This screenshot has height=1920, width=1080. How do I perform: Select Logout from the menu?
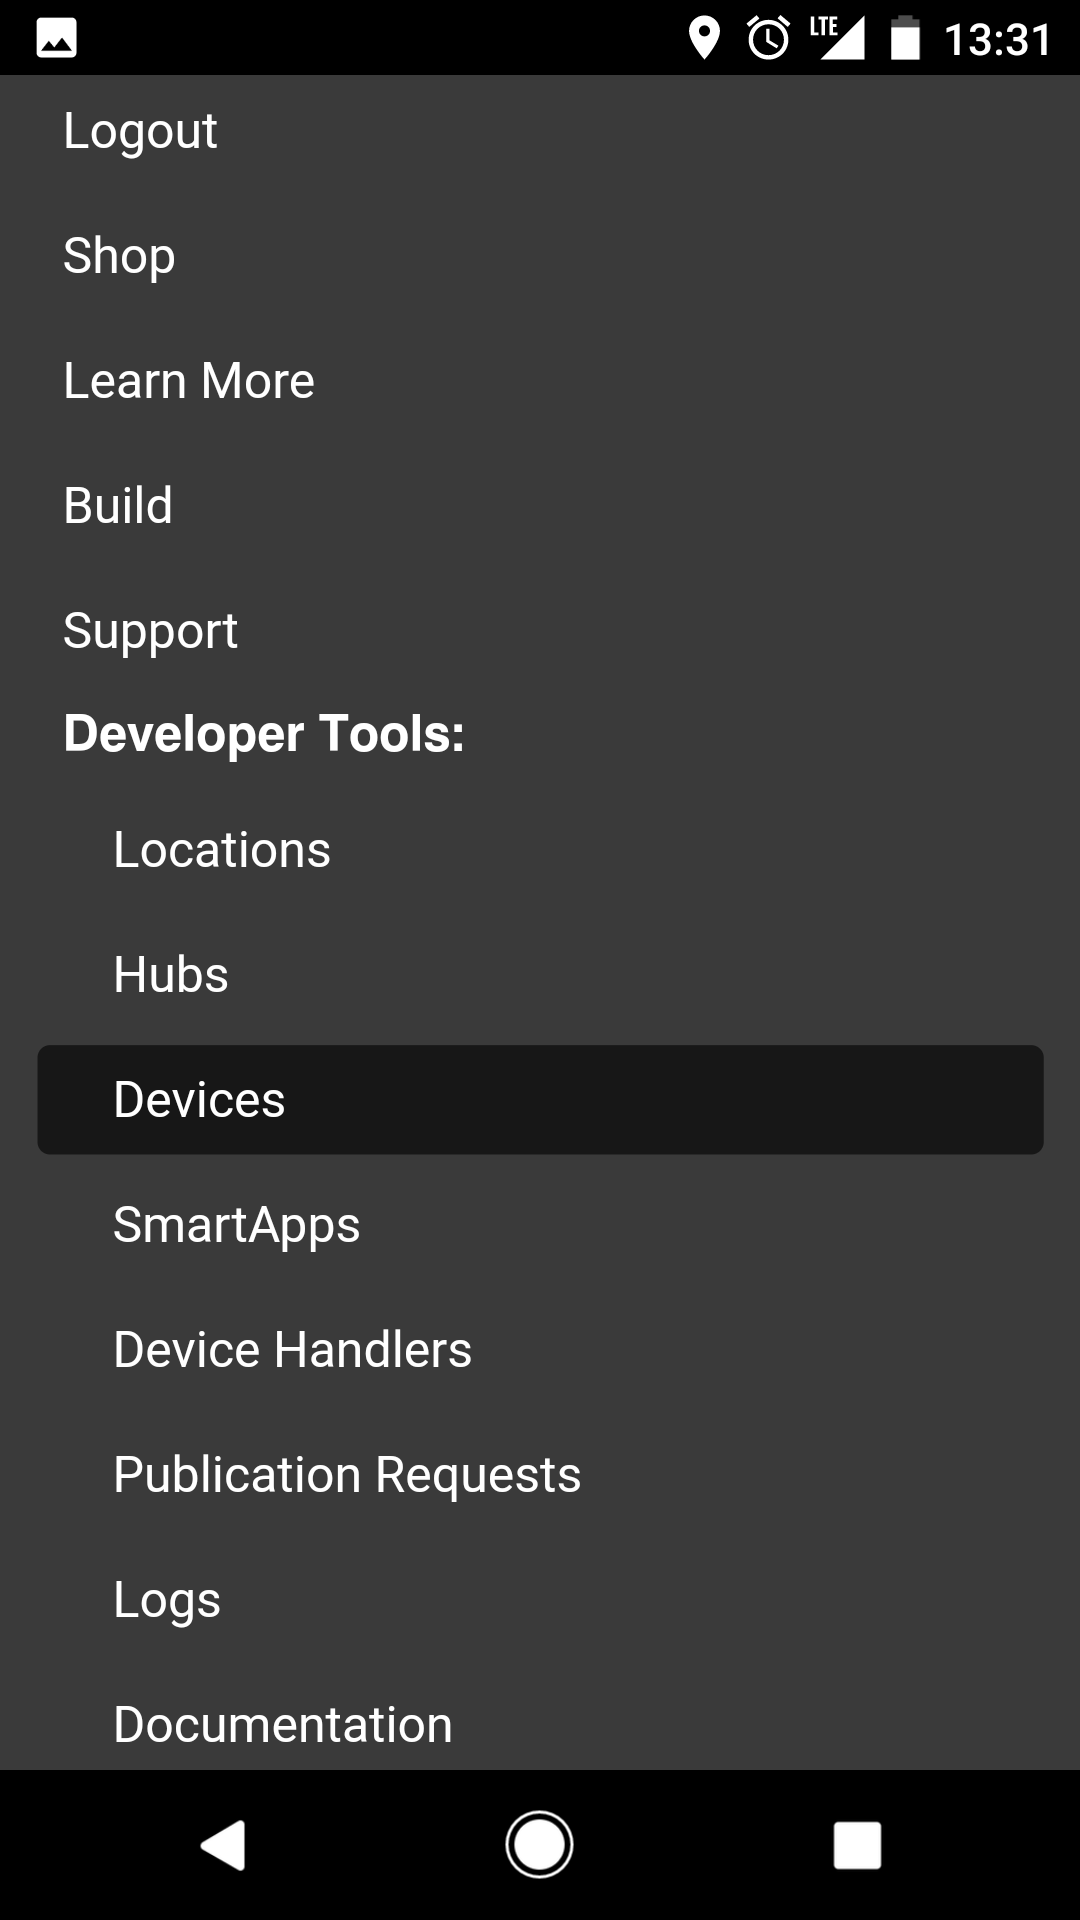pyautogui.click(x=140, y=131)
